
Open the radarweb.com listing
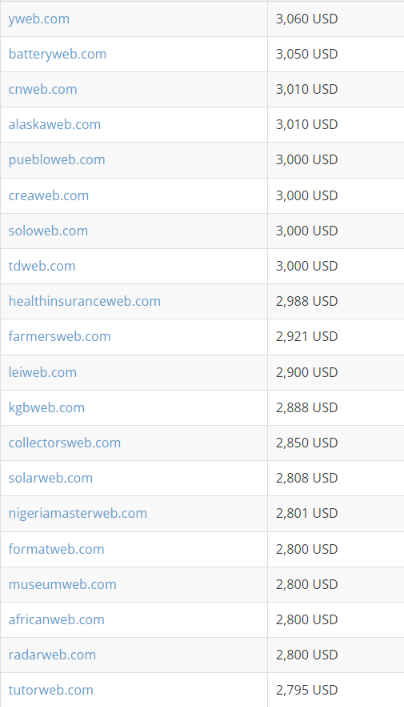click(x=52, y=655)
